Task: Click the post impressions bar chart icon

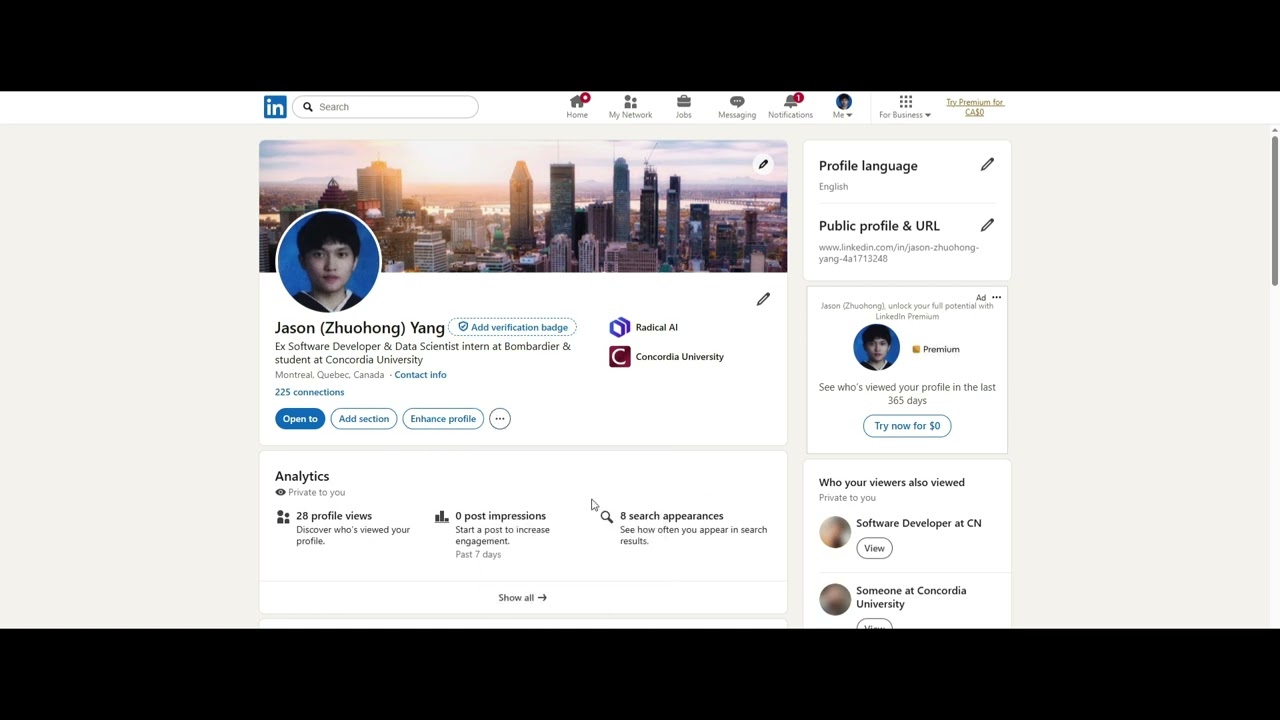Action: [x=442, y=517]
